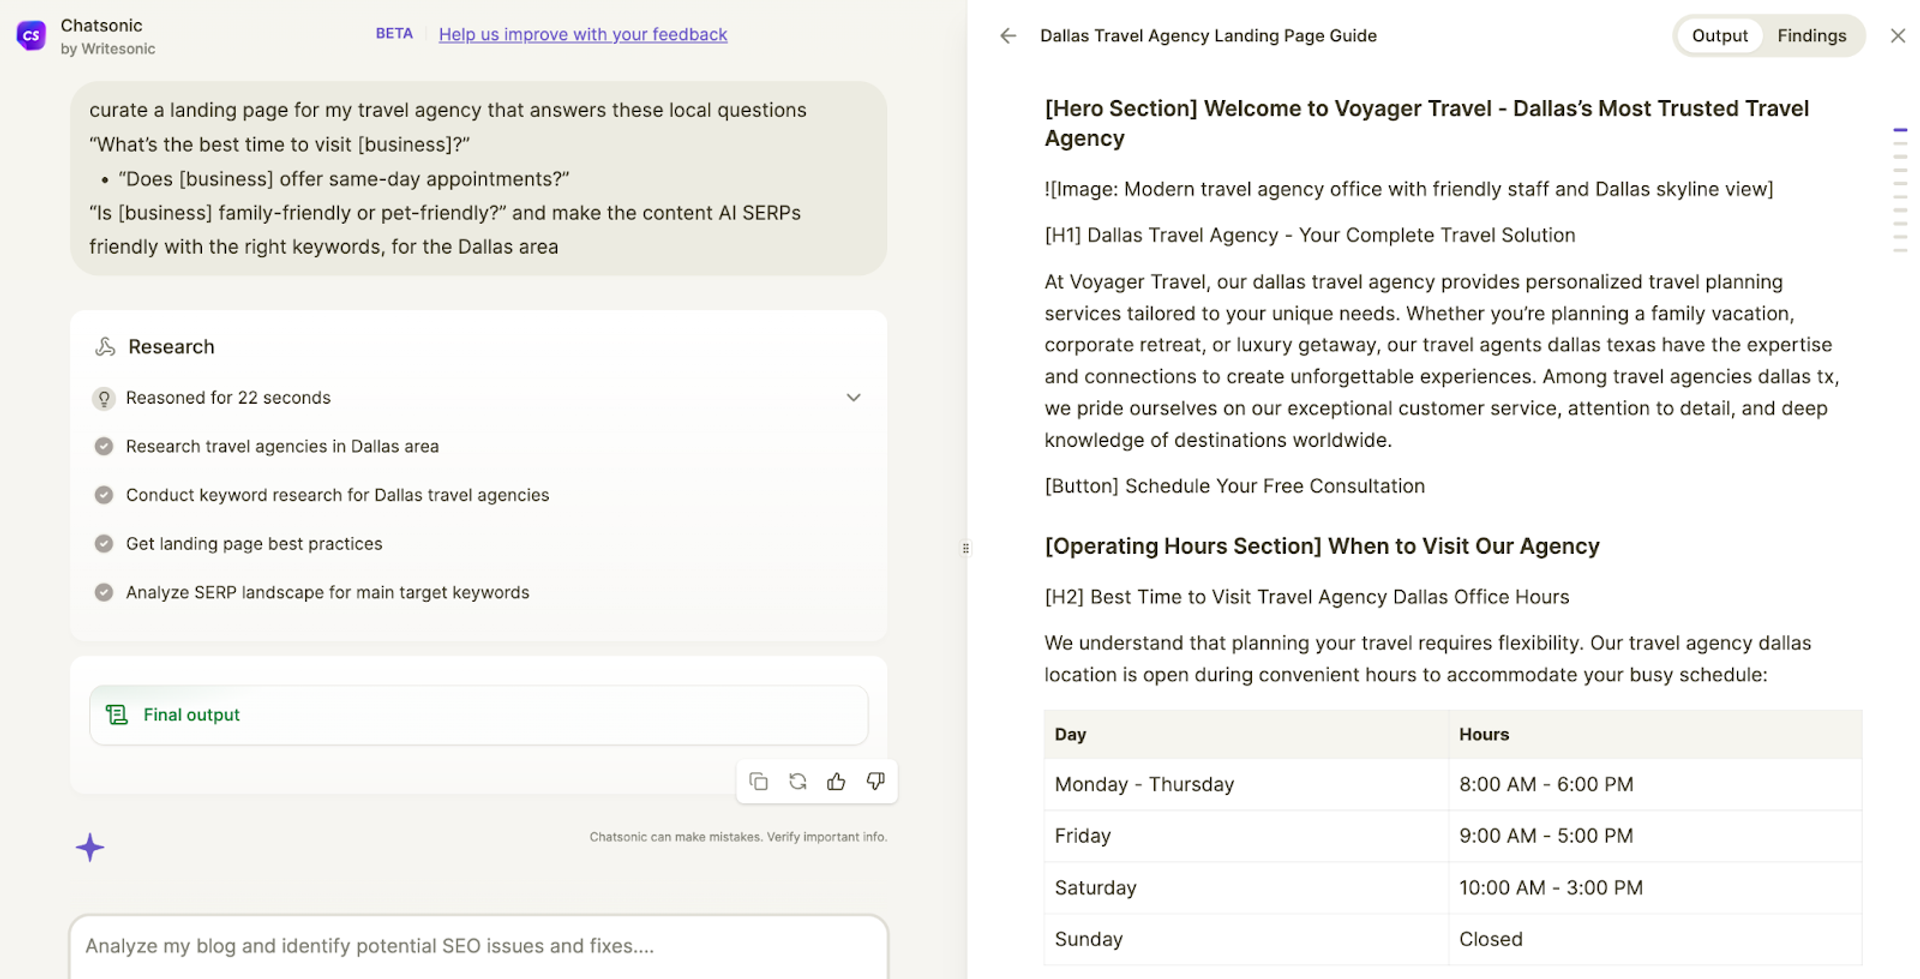Regenerate the response with refresh icon
This screenshot has width=1920, height=979.
coord(797,781)
